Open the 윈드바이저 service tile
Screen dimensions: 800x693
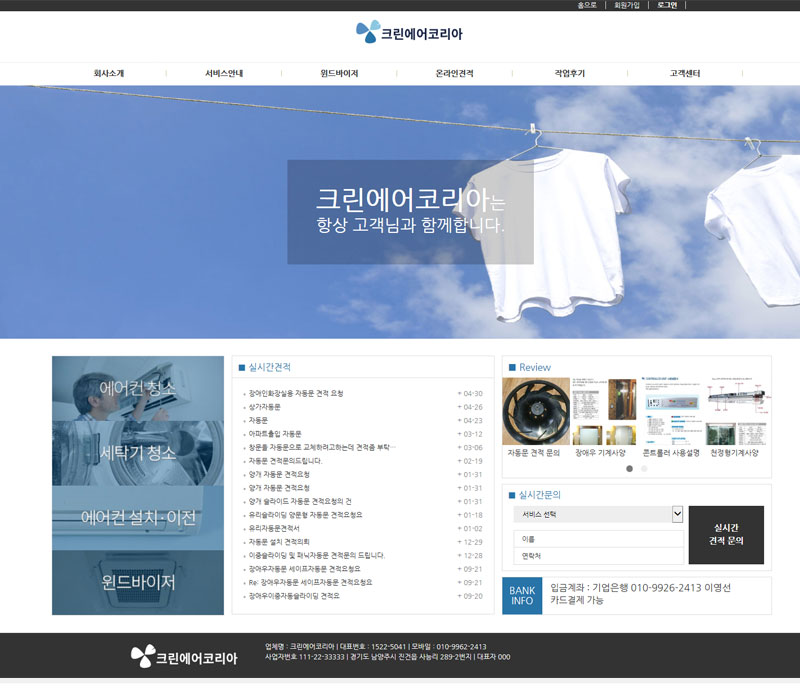(x=138, y=582)
